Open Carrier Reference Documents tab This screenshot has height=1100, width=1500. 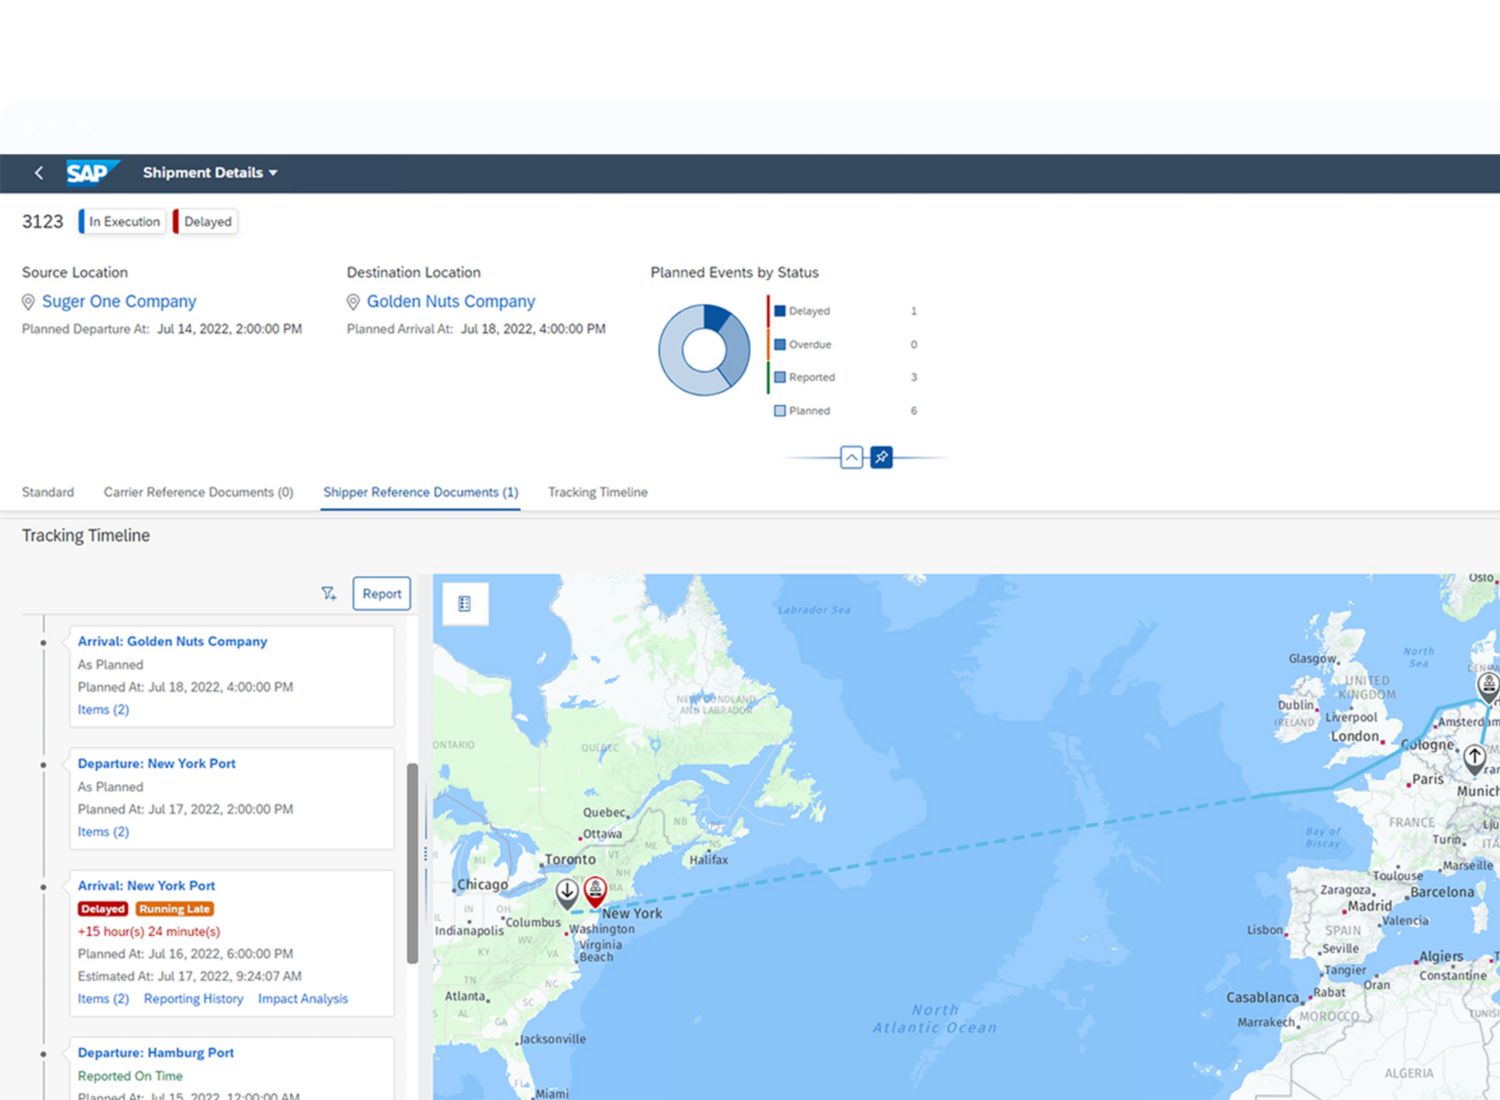point(198,492)
